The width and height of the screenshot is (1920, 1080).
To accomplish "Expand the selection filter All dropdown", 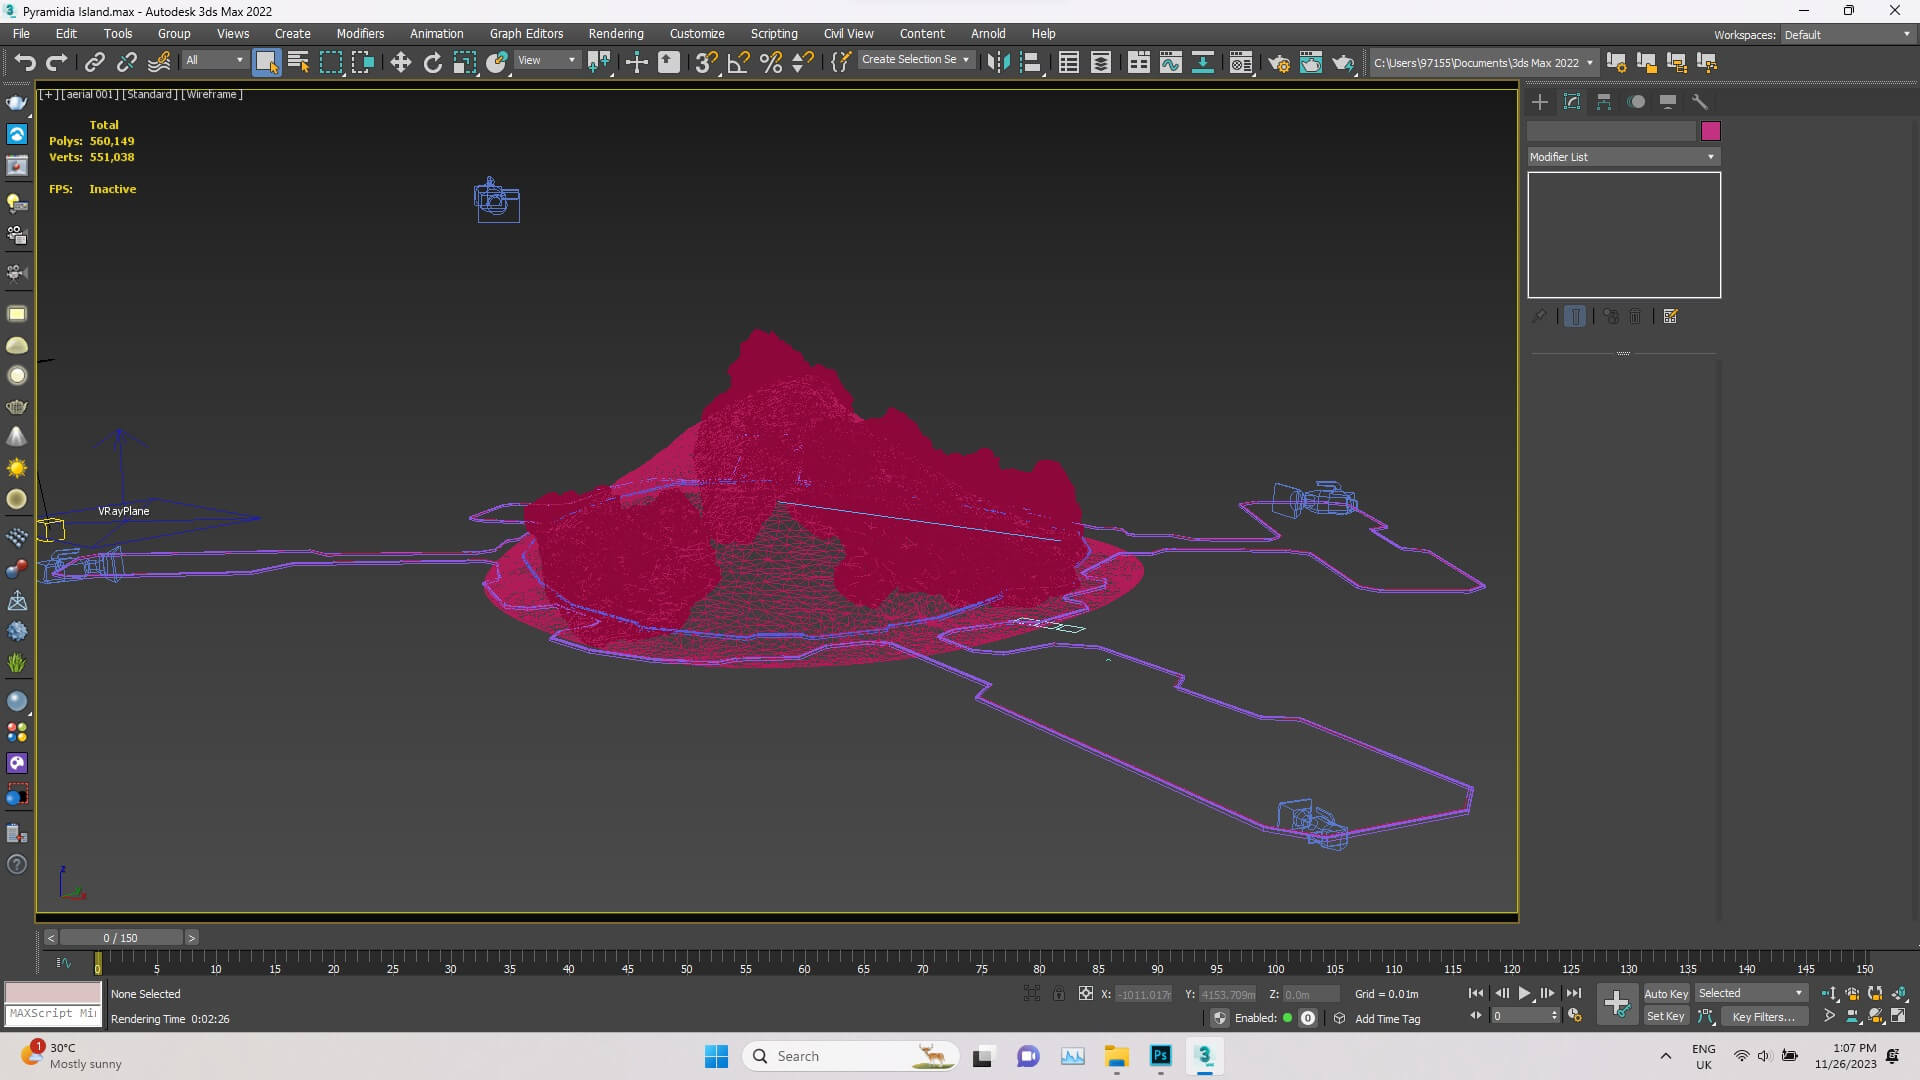I will click(214, 60).
